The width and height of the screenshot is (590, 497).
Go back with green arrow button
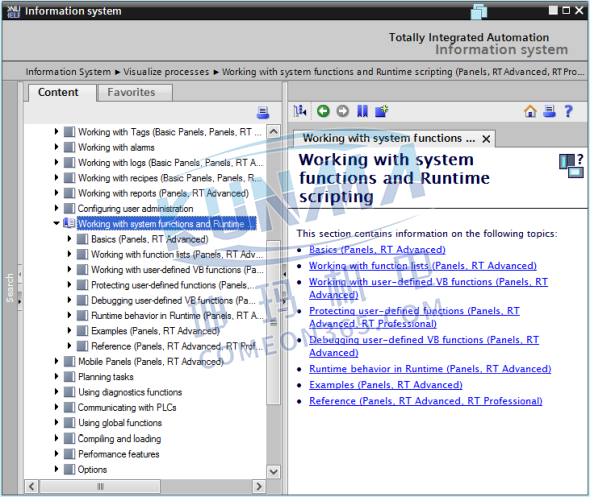pos(323,111)
